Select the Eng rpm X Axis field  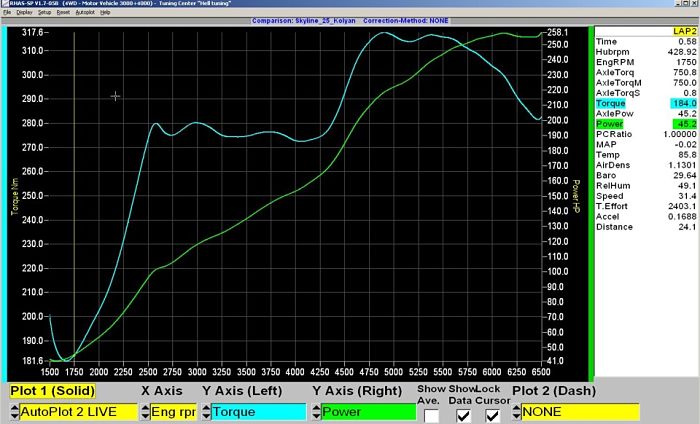click(x=173, y=412)
